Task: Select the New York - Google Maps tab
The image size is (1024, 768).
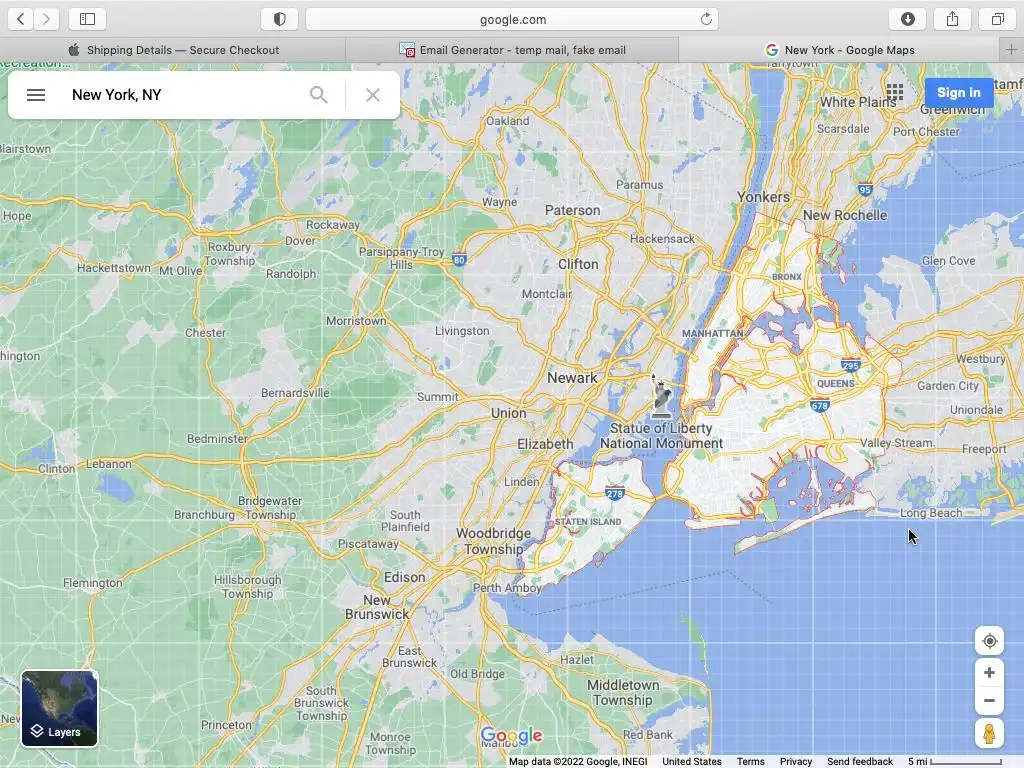Action: 839,50
